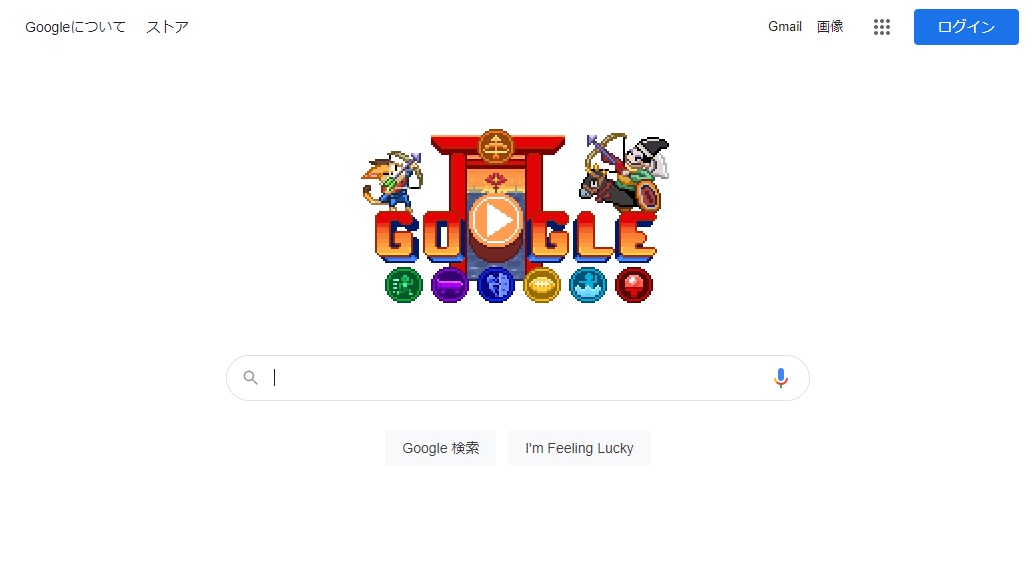Click the horseback archer character
The image size is (1033, 578).
[x=624, y=173]
